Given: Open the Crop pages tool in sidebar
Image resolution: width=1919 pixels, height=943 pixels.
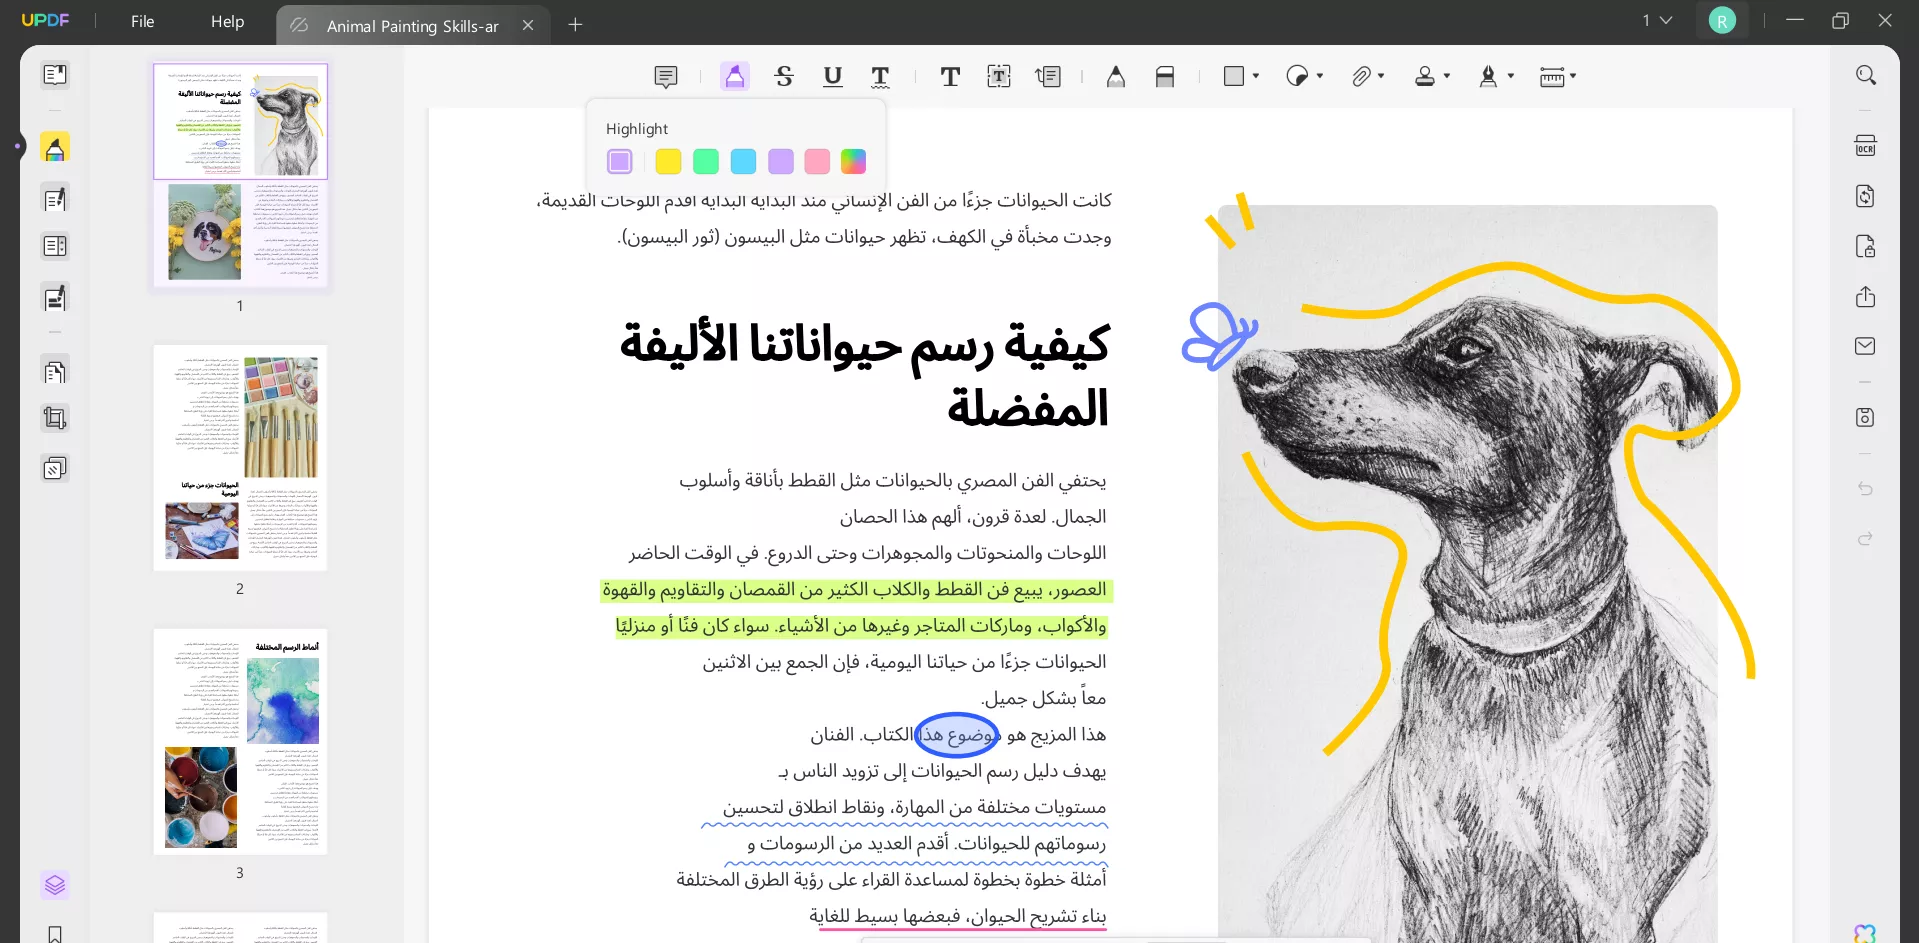Looking at the screenshot, I should (x=55, y=418).
